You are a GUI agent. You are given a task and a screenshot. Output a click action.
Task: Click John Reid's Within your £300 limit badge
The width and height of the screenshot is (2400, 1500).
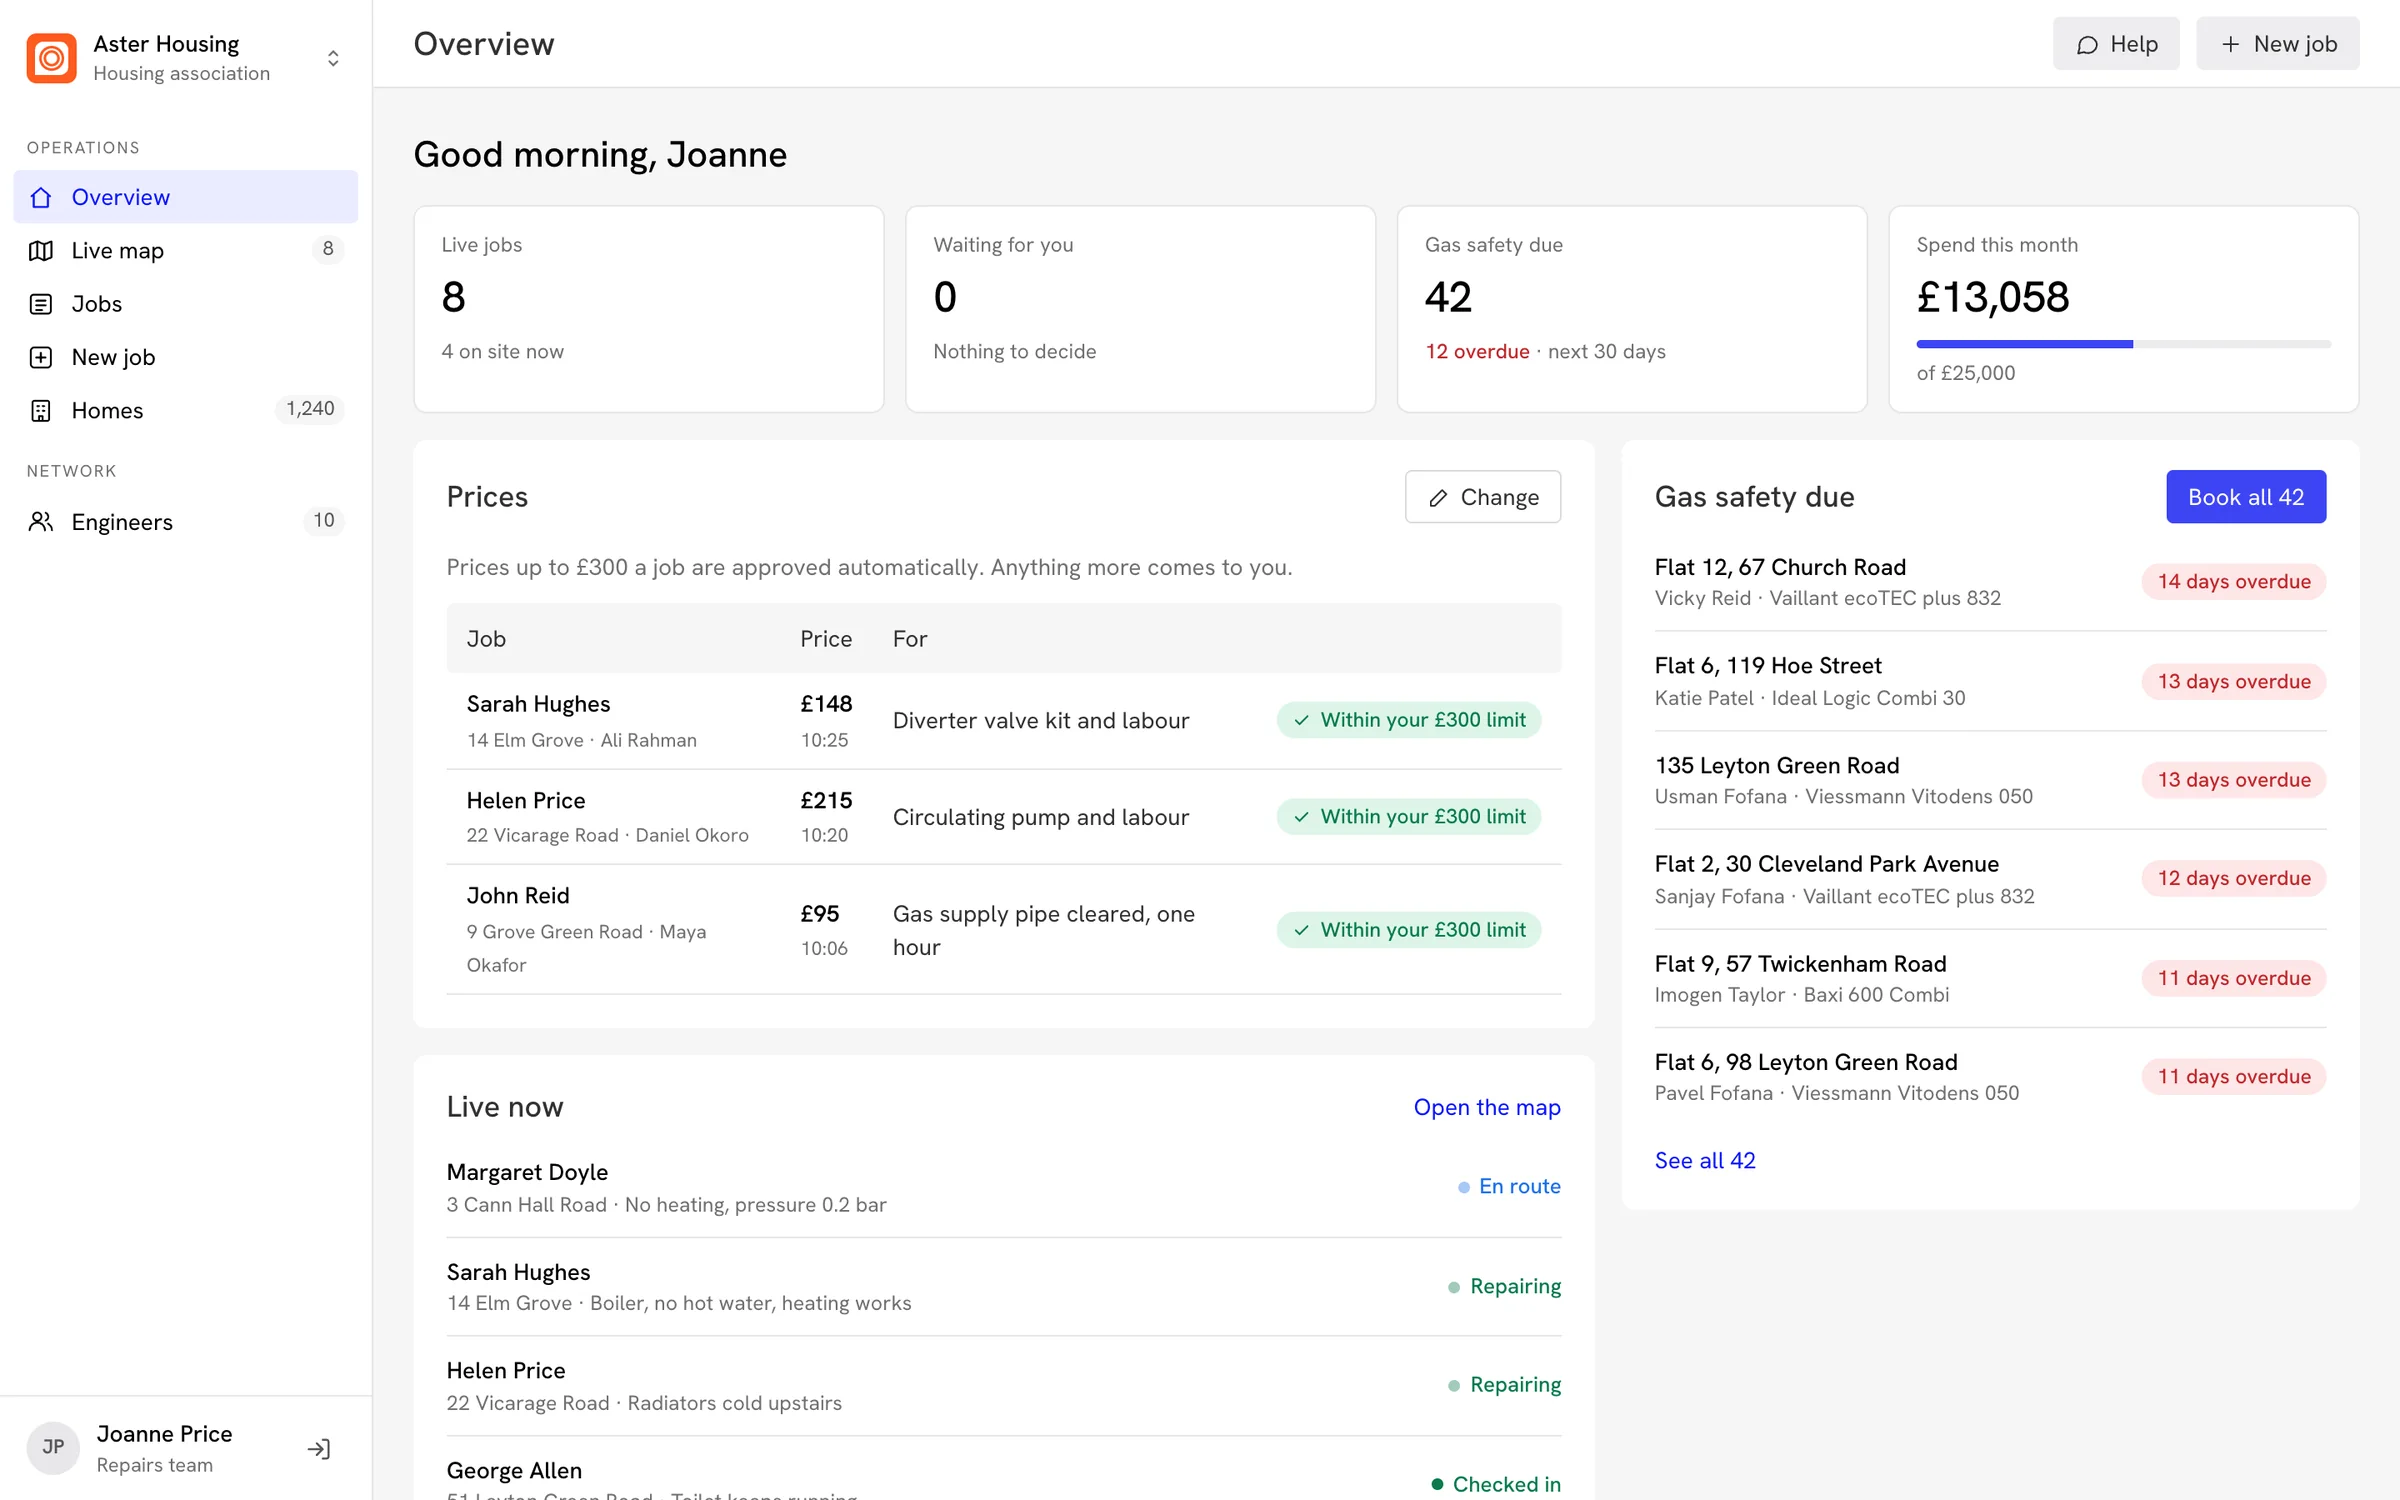[x=1408, y=930]
